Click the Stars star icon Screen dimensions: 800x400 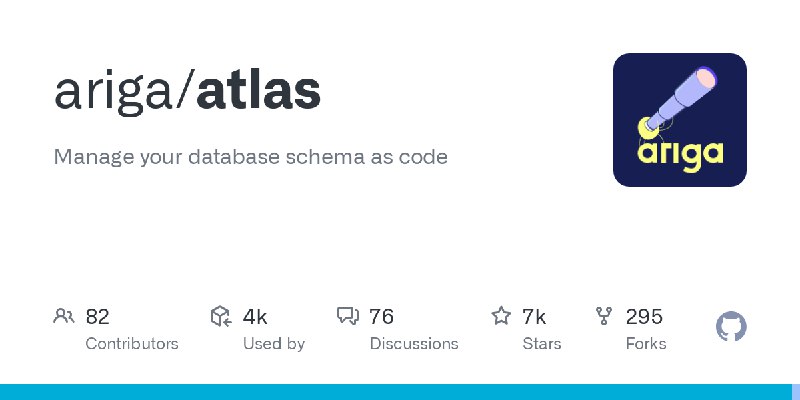(501, 316)
